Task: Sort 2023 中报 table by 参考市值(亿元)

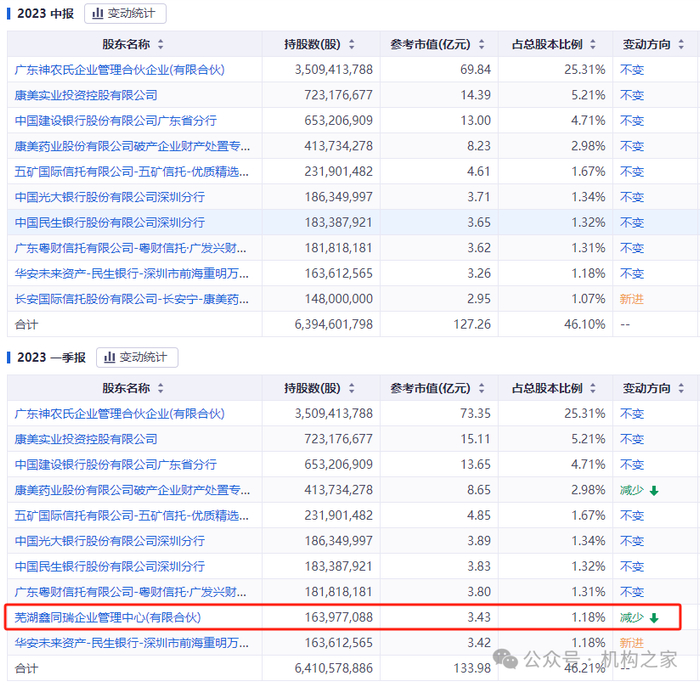Action: pos(481,44)
